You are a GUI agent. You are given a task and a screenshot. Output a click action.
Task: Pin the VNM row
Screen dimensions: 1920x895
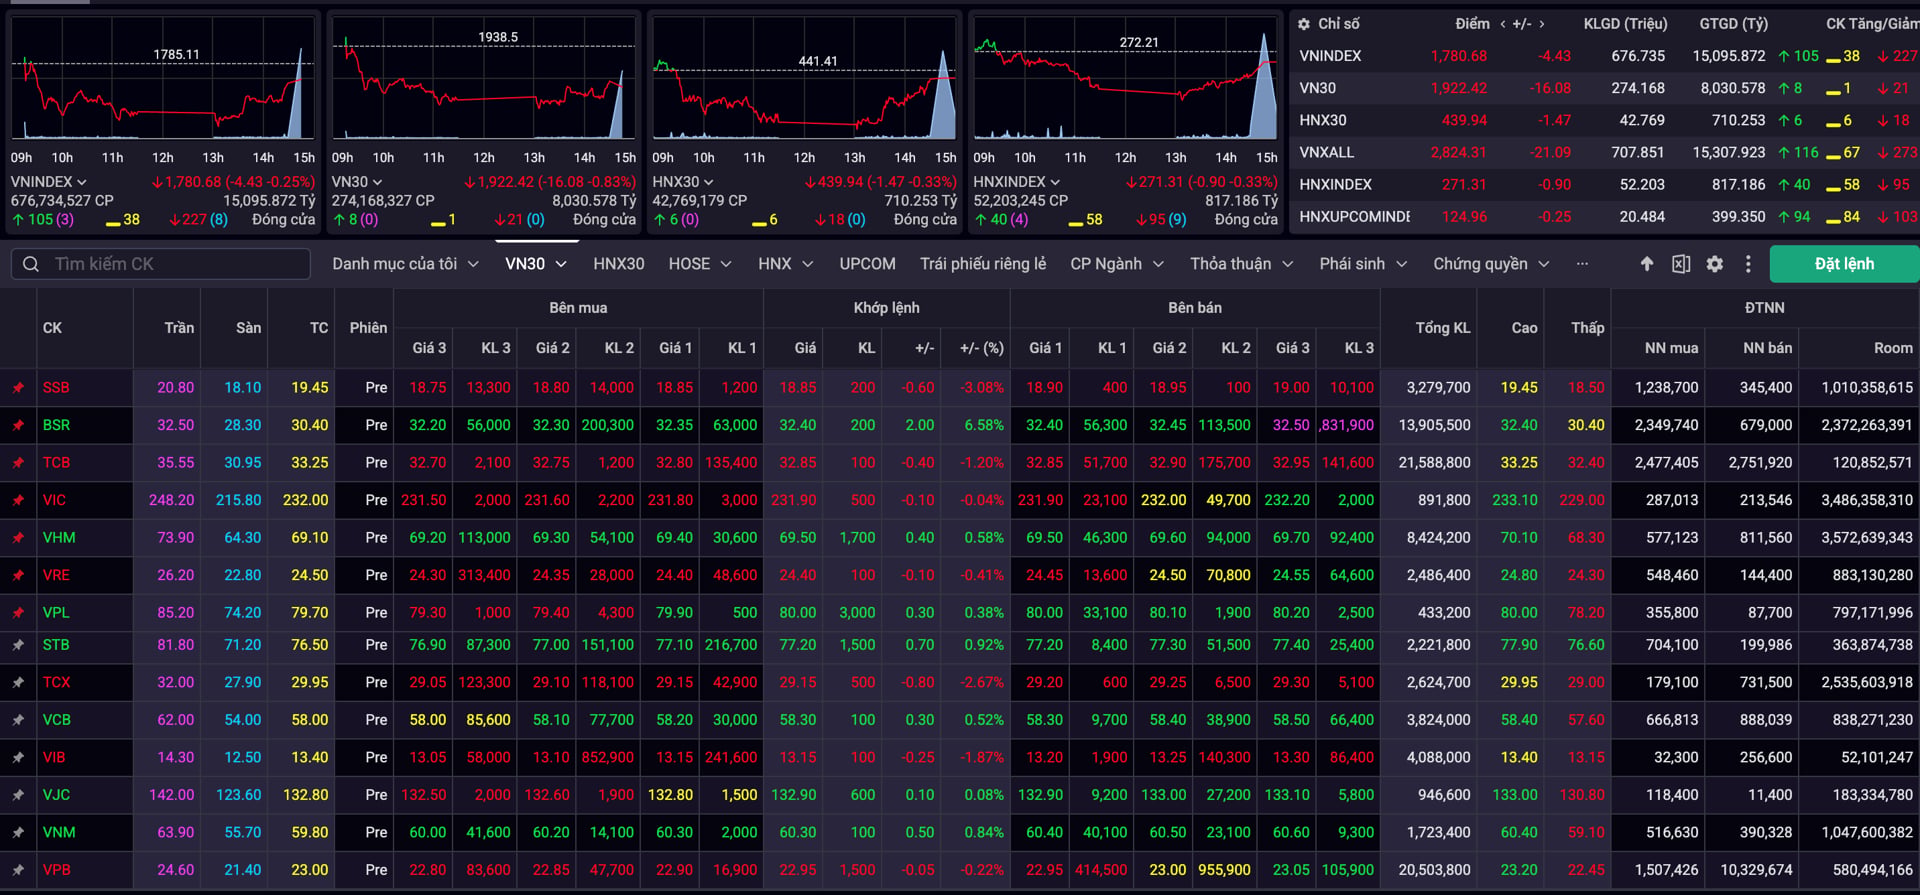click(x=18, y=833)
